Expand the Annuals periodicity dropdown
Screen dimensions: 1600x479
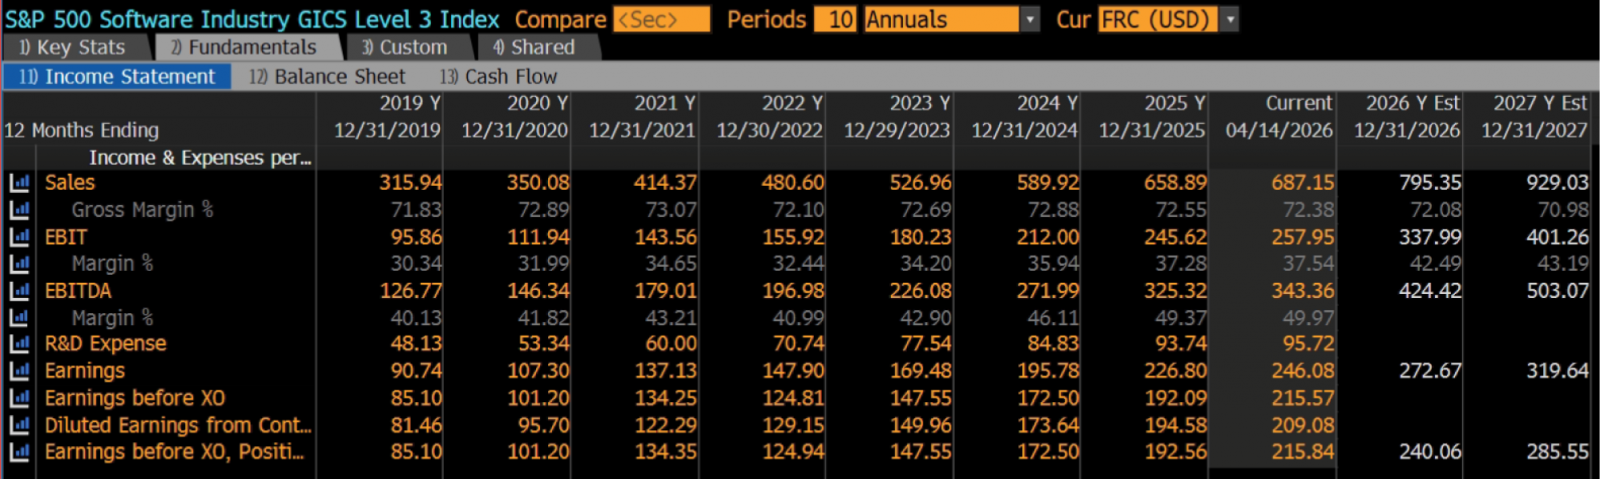pyautogui.click(x=1030, y=20)
